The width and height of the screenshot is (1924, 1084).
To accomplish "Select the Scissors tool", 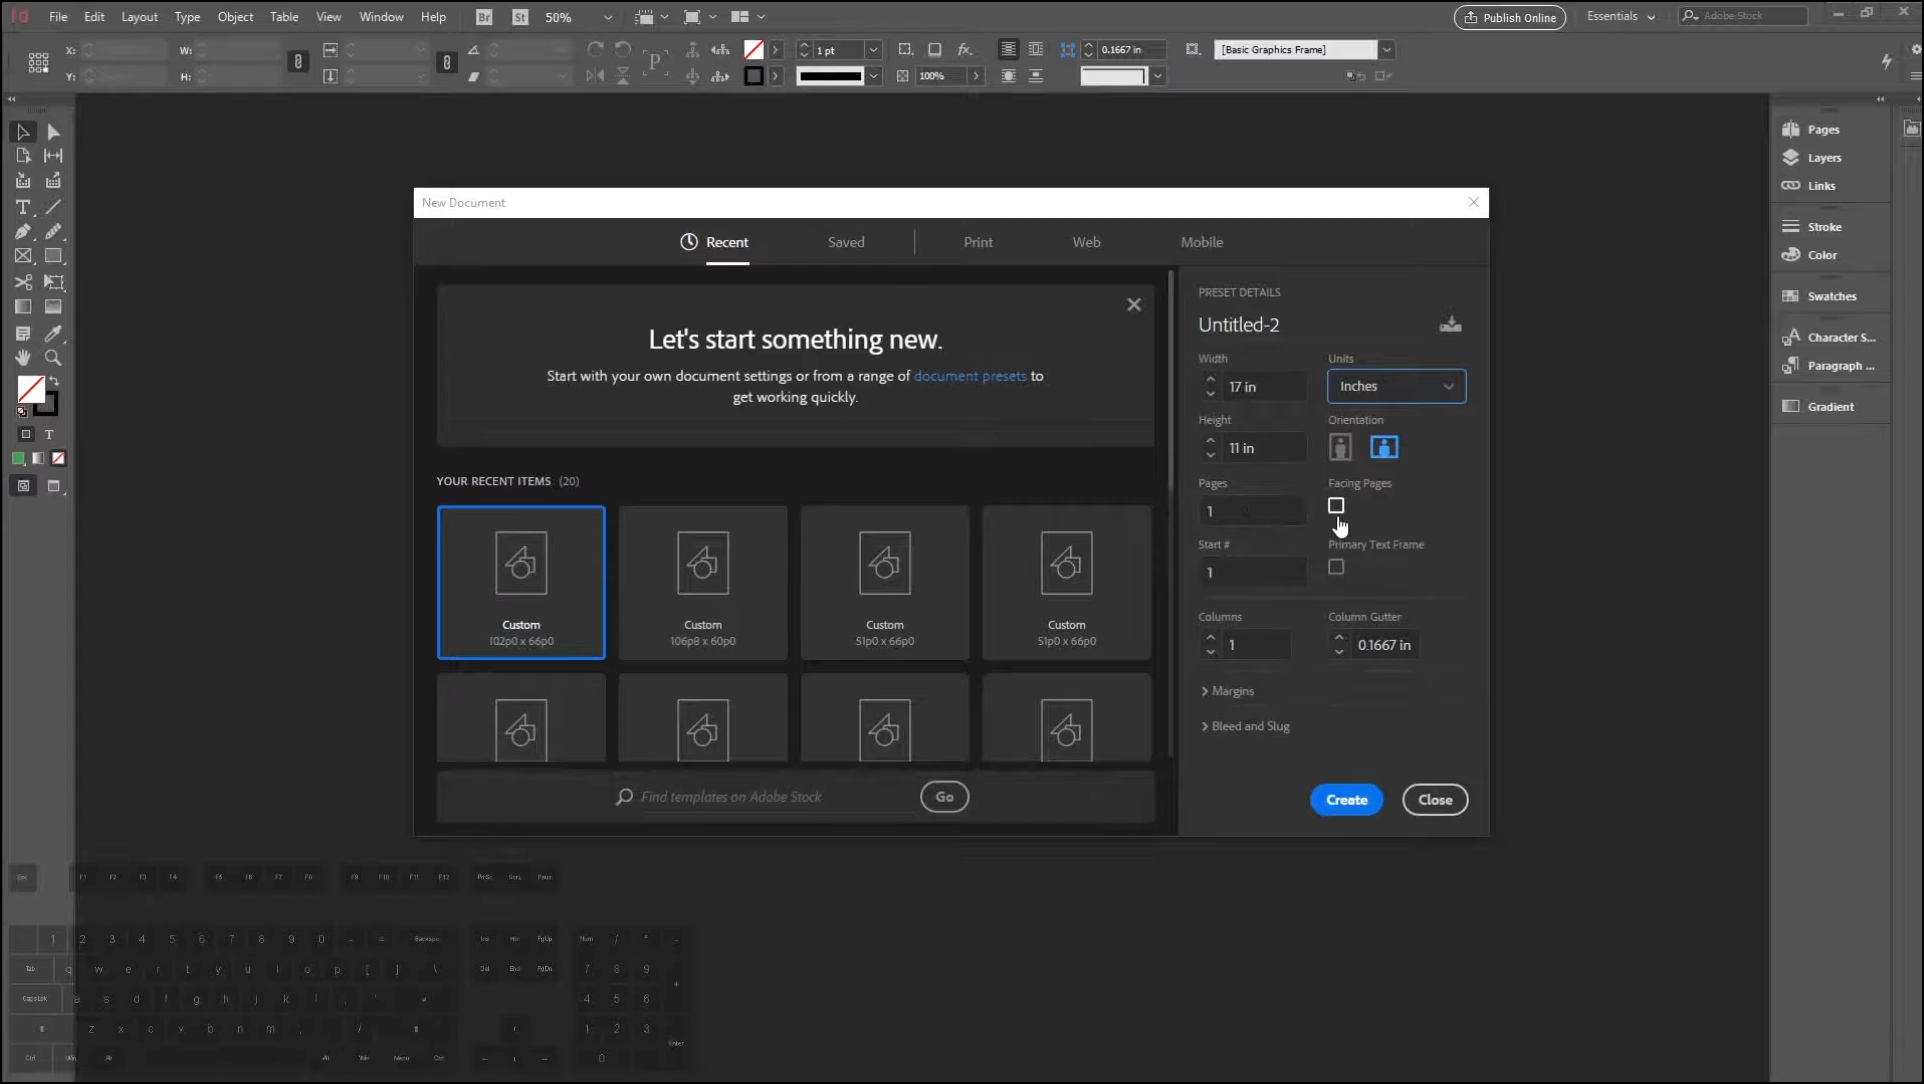I will click(23, 282).
